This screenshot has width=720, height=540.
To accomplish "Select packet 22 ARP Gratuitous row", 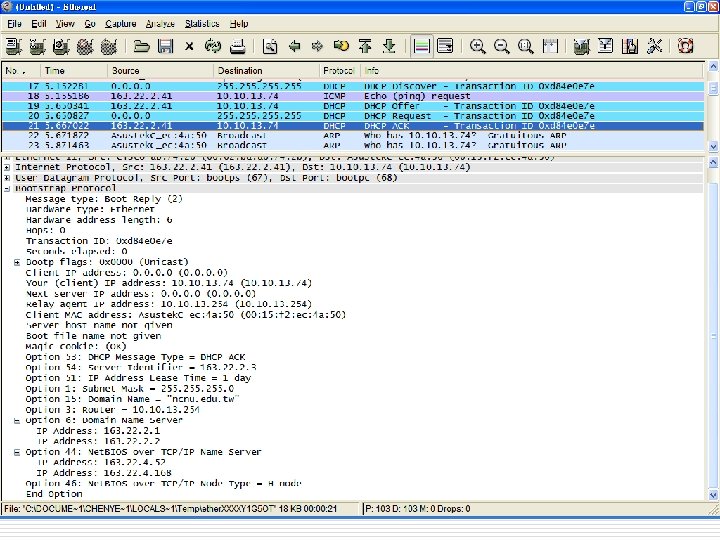I will point(353,136).
